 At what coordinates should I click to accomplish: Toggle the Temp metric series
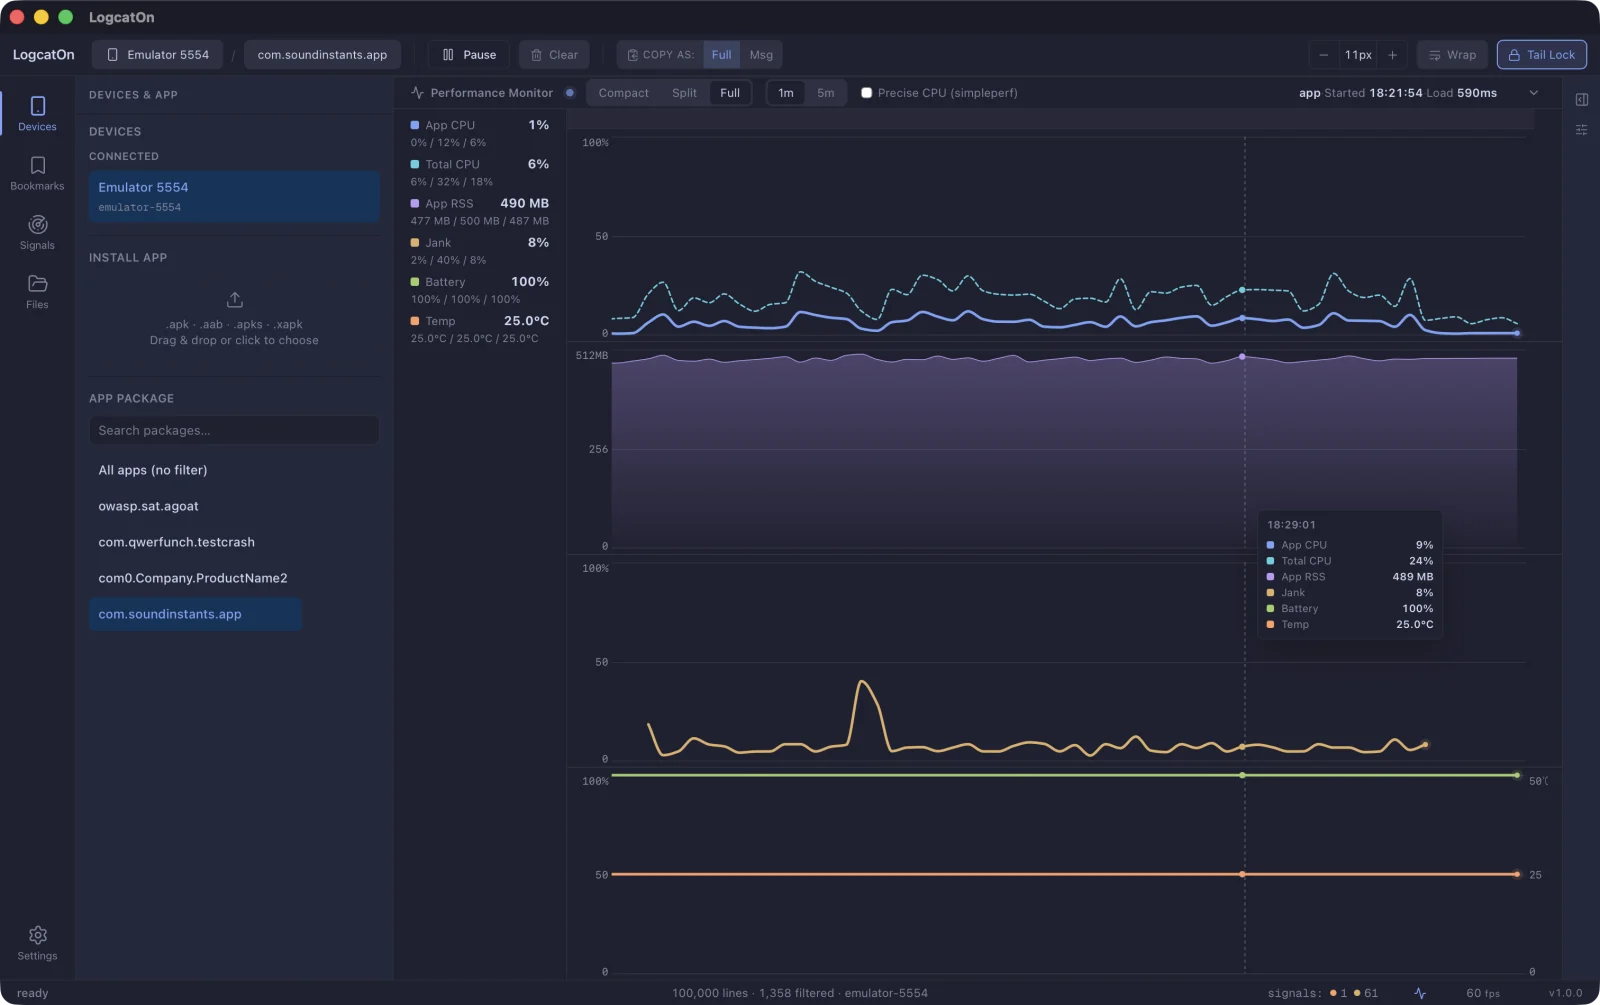(480, 329)
